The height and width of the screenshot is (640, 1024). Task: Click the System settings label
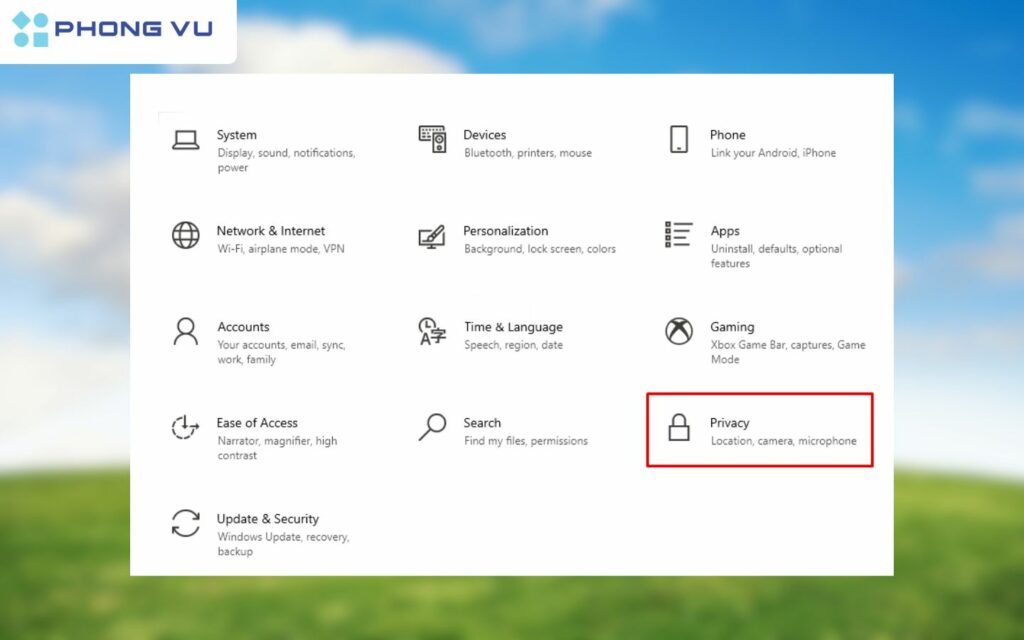tap(237, 135)
